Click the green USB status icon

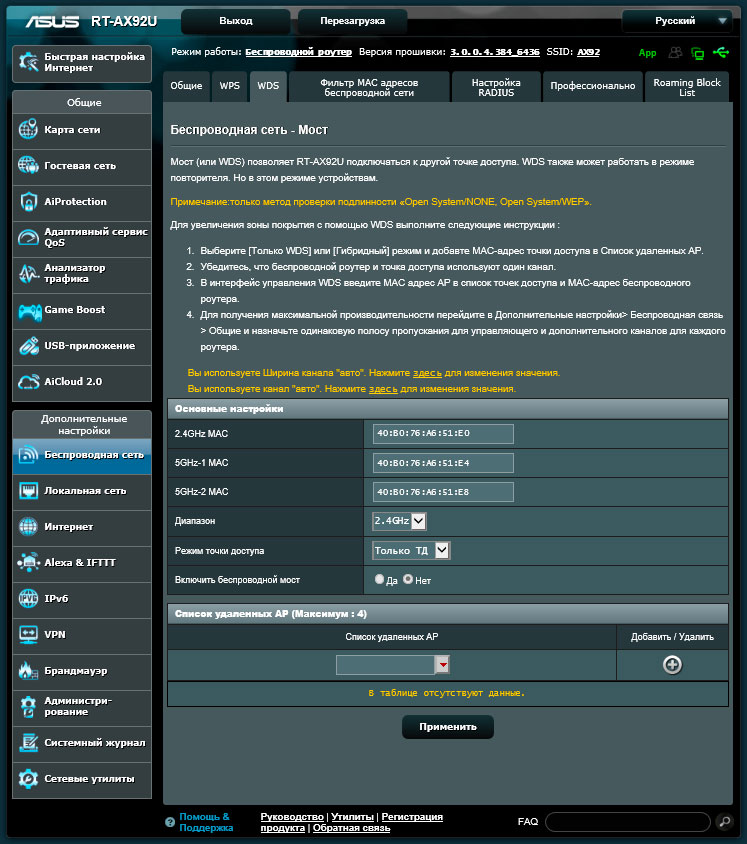tap(721, 52)
